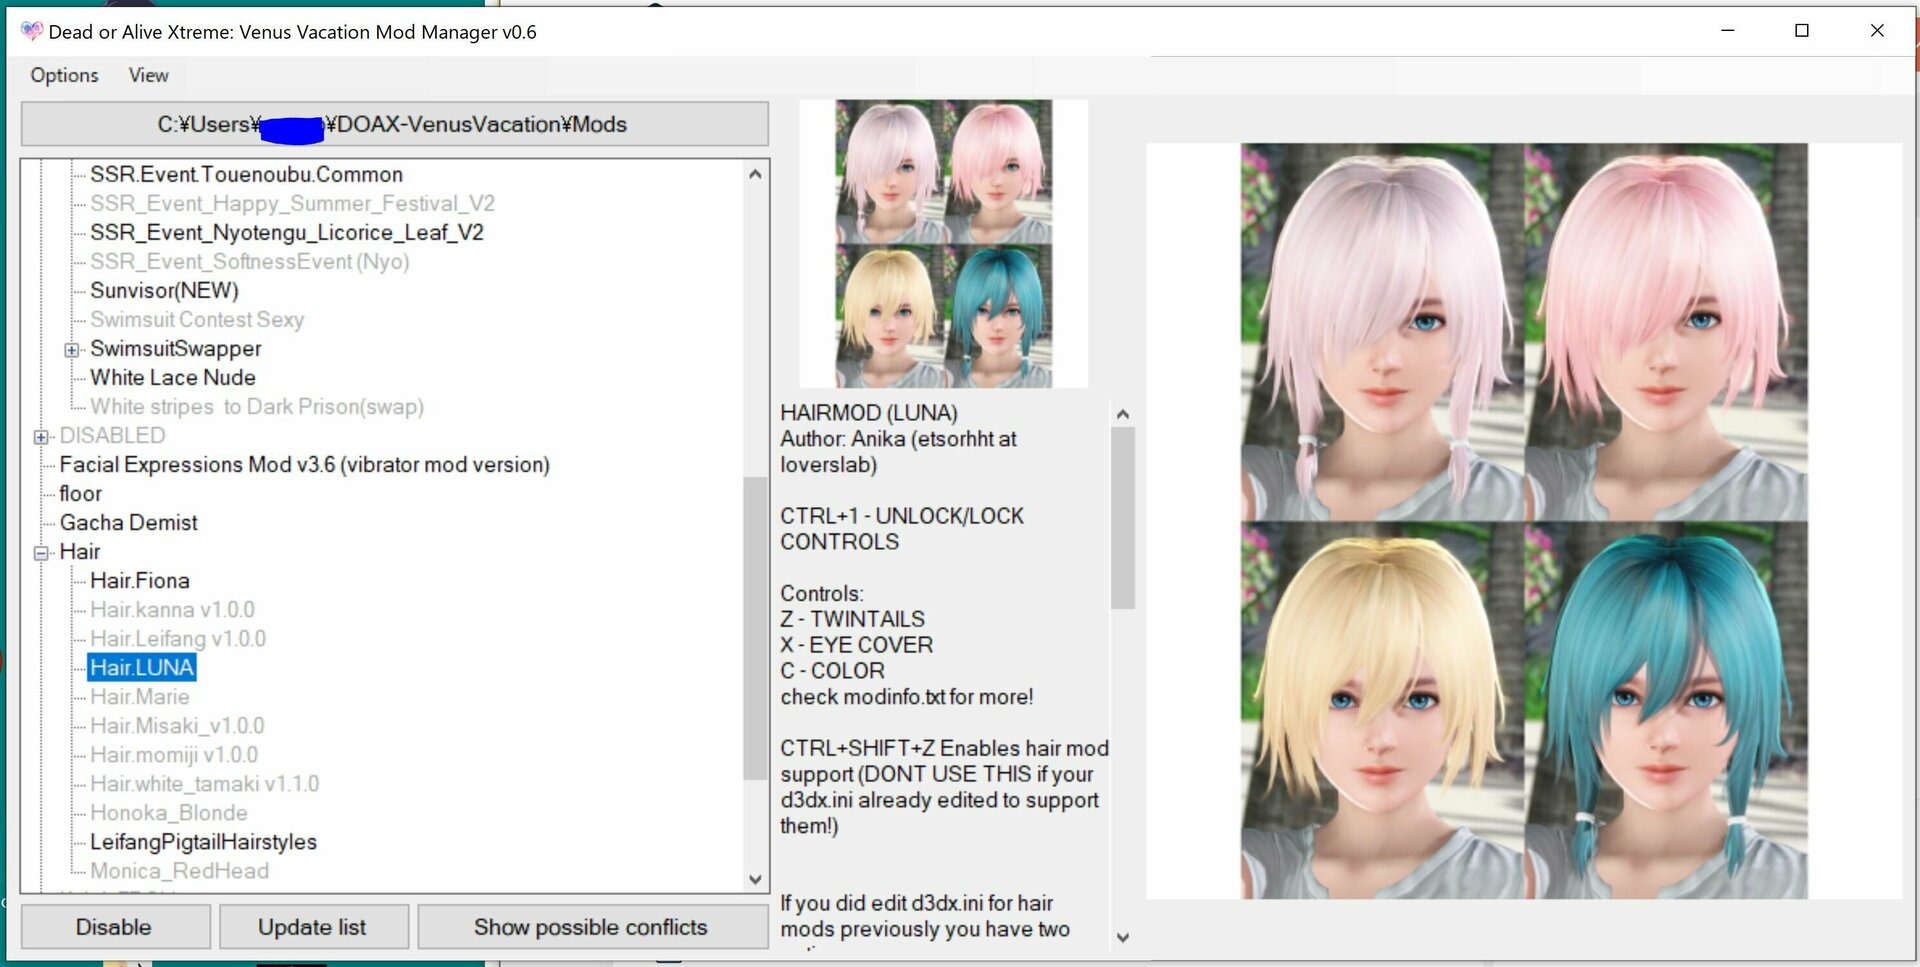The width and height of the screenshot is (1920, 967).
Task: Select Hair.white_tamaki v1.1.0 mod
Action: coord(205,783)
